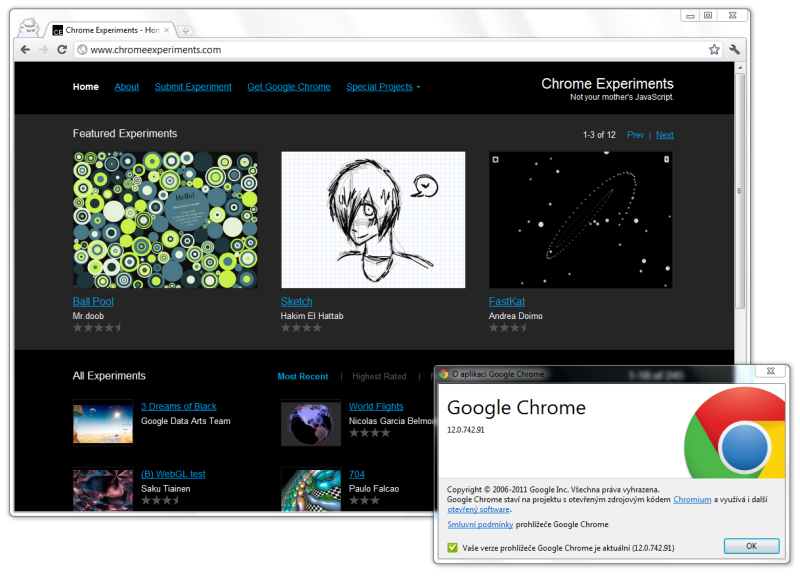Image resolution: width=800 pixels, height=577 pixels.
Task: Click the Chrome logo in the dialog
Action: (736, 433)
